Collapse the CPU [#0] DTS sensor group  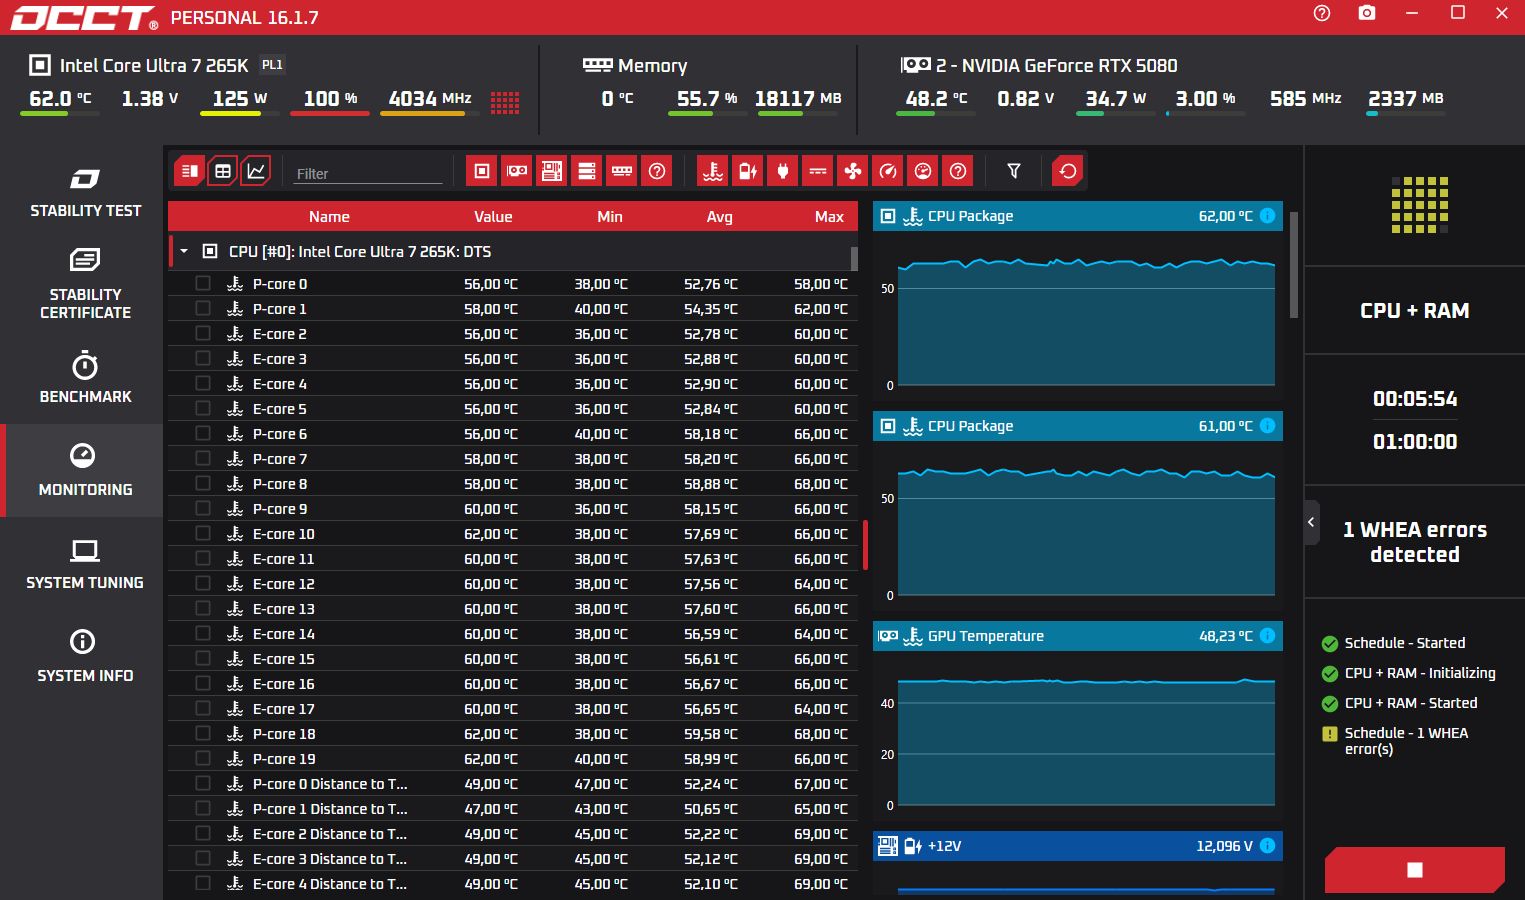[x=184, y=252]
